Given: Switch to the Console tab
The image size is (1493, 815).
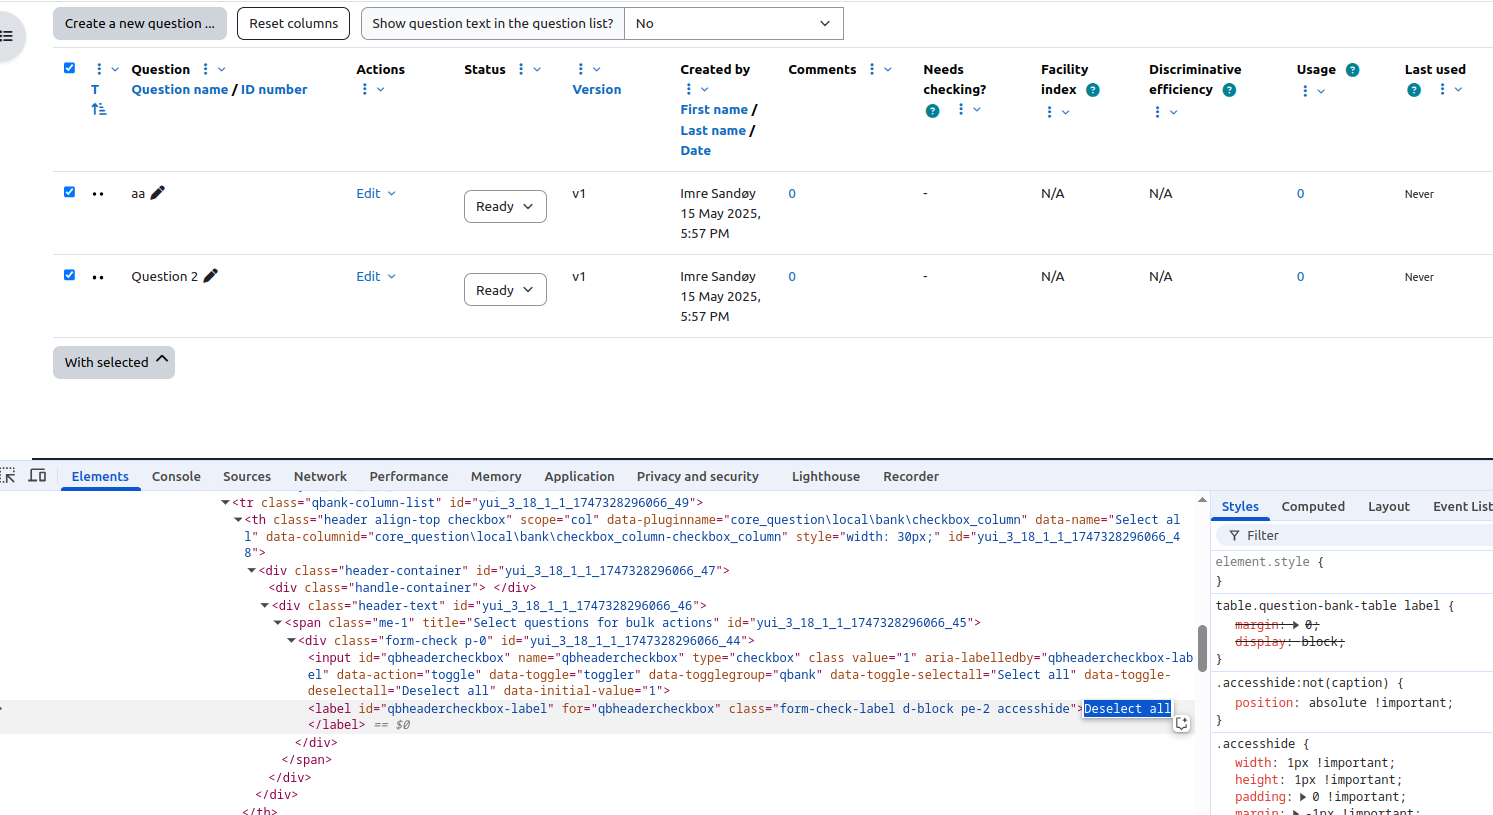Looking at the screenshot, I should (176, 477).
